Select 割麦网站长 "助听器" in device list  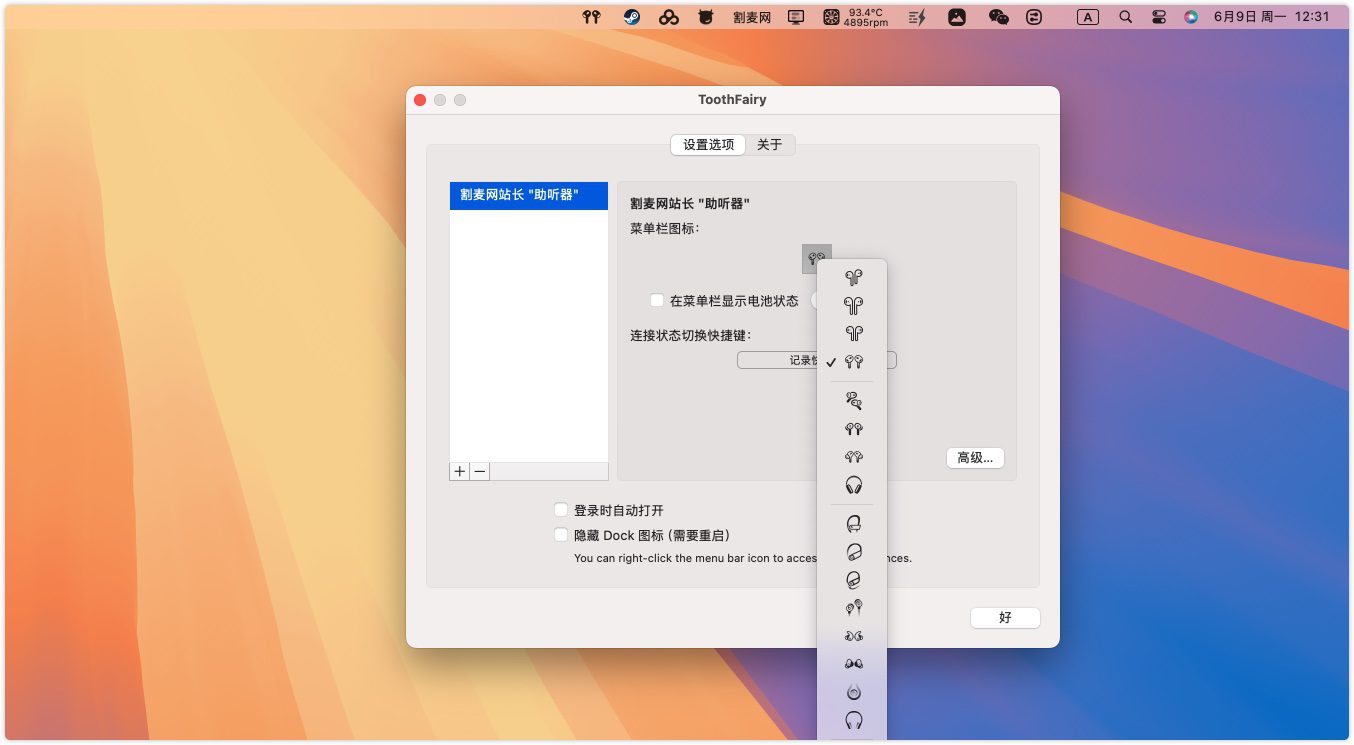528,195
